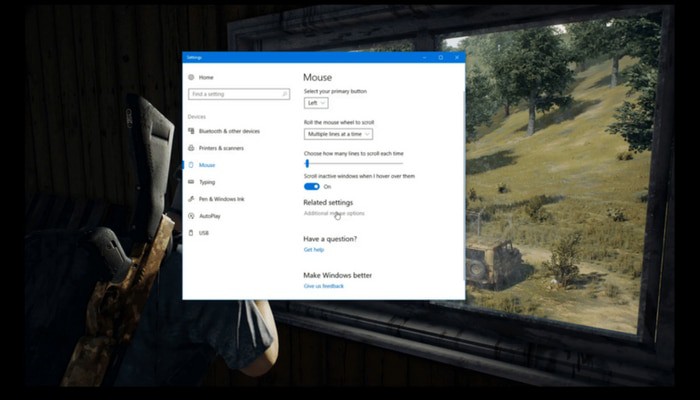Minimize the Settings window
The width and height of the screenshot is (700, 400).
425,57
